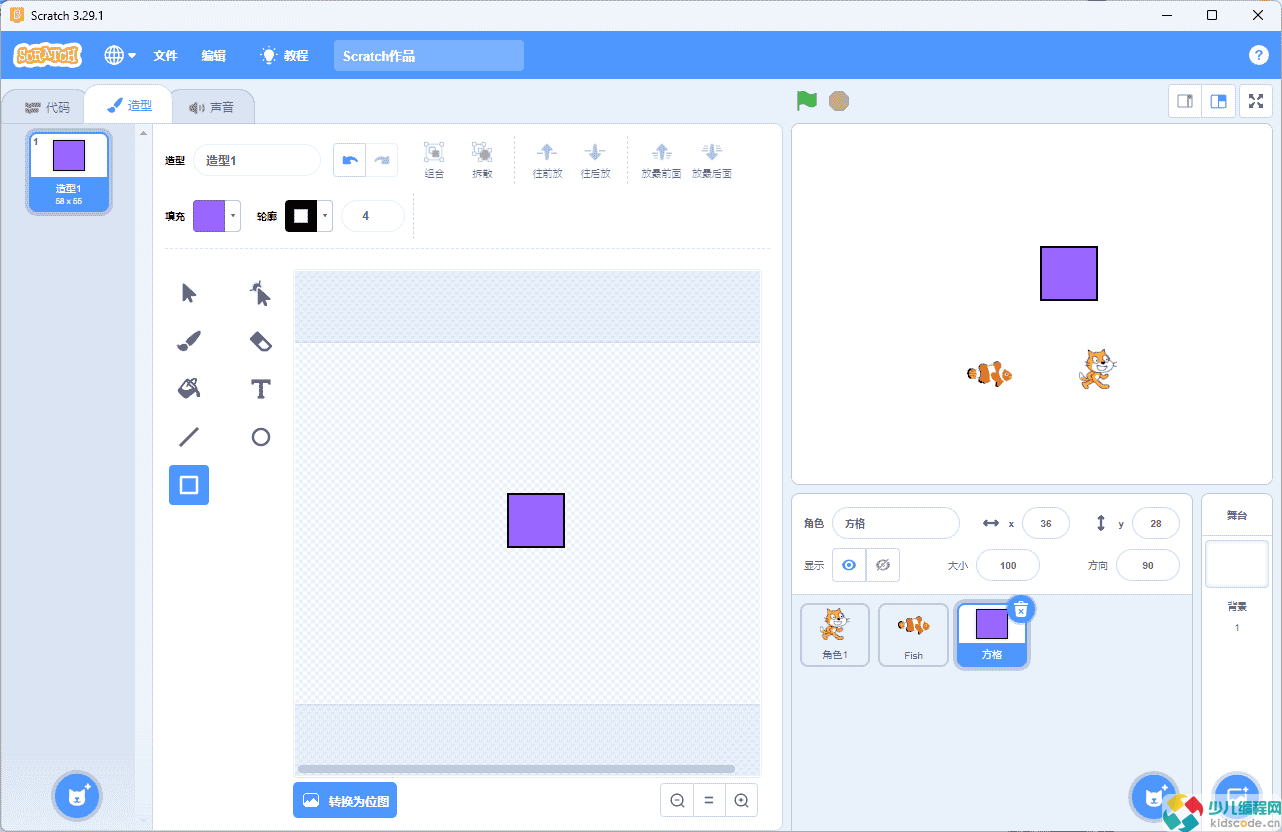Hide the sprite with crossed-eye icon
Screen dimensions: 1282x832
pyautogui.click(x=882, y=565)
